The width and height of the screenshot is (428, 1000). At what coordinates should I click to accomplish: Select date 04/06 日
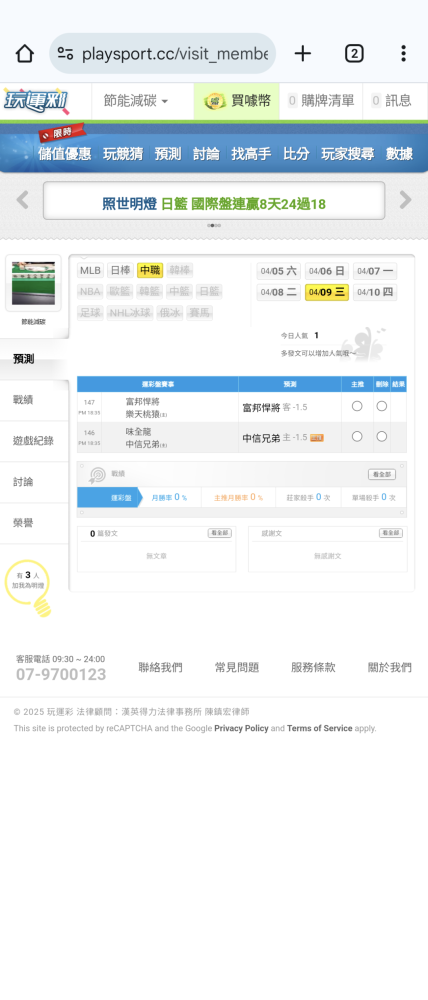click(x=327, y=271)
